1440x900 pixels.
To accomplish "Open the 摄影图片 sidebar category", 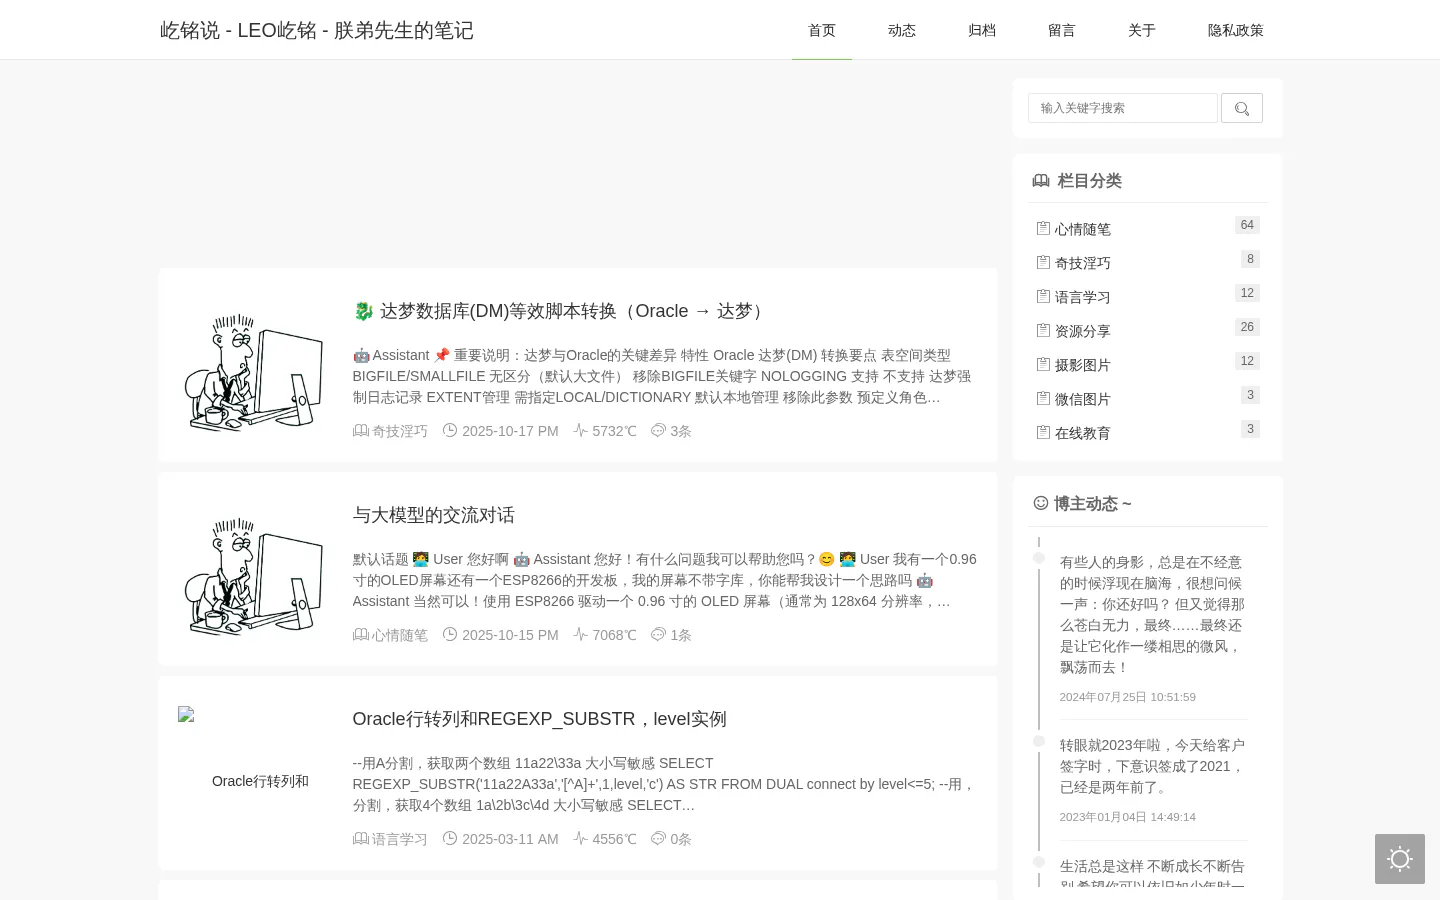I will (x=1083, y=365).
